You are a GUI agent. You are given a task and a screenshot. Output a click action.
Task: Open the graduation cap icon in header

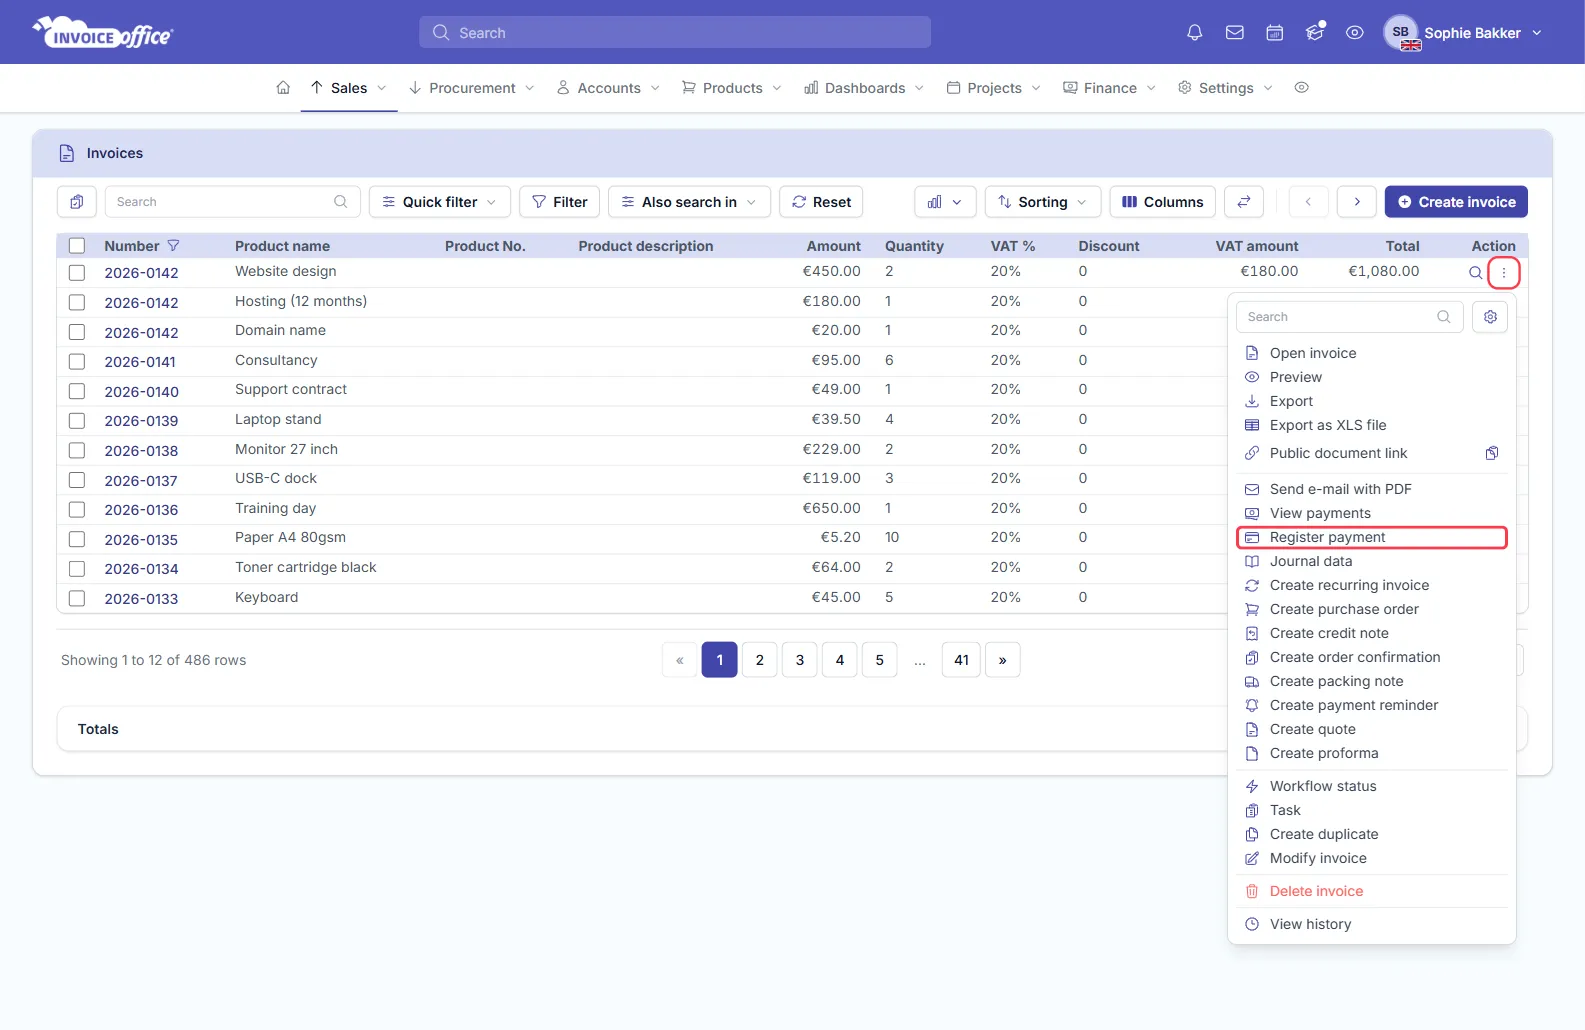click(x=1315, y=33)
